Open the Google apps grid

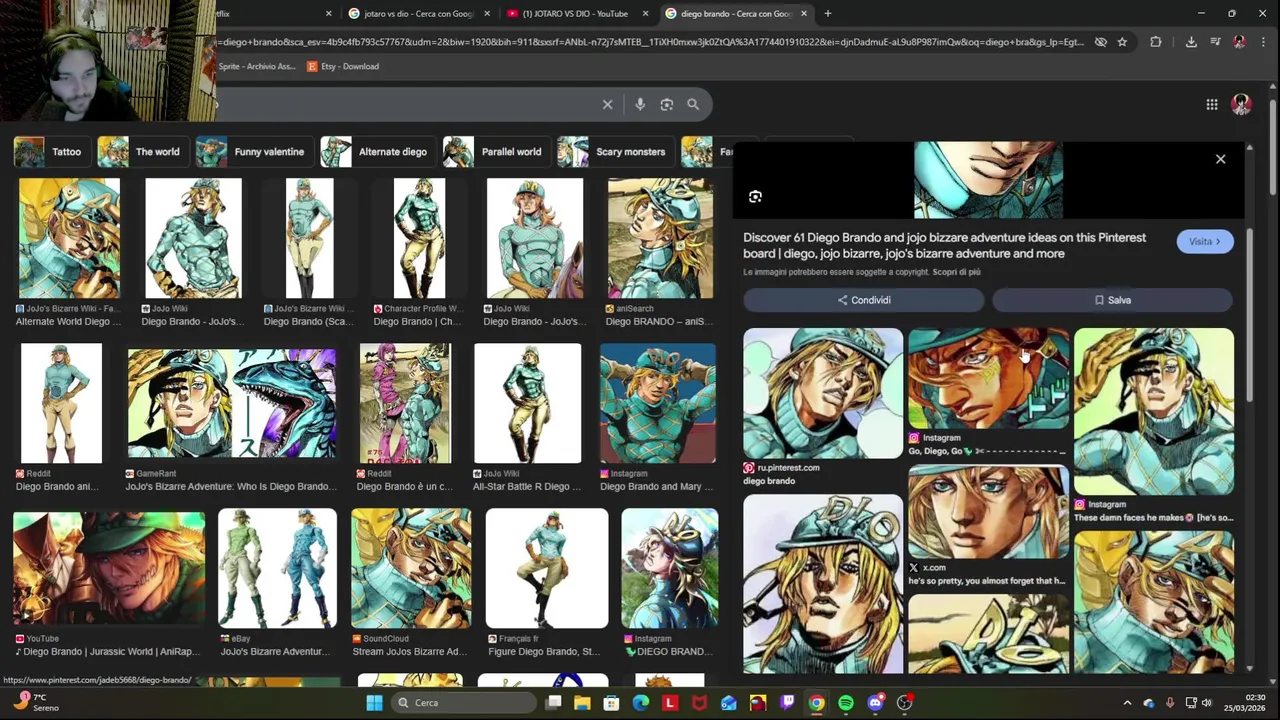pyautogui.click(x=1212, y=104)
